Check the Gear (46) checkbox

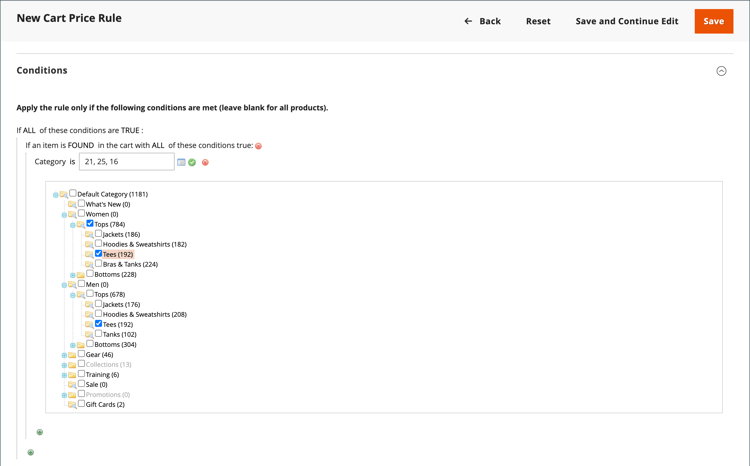(81, 354)
